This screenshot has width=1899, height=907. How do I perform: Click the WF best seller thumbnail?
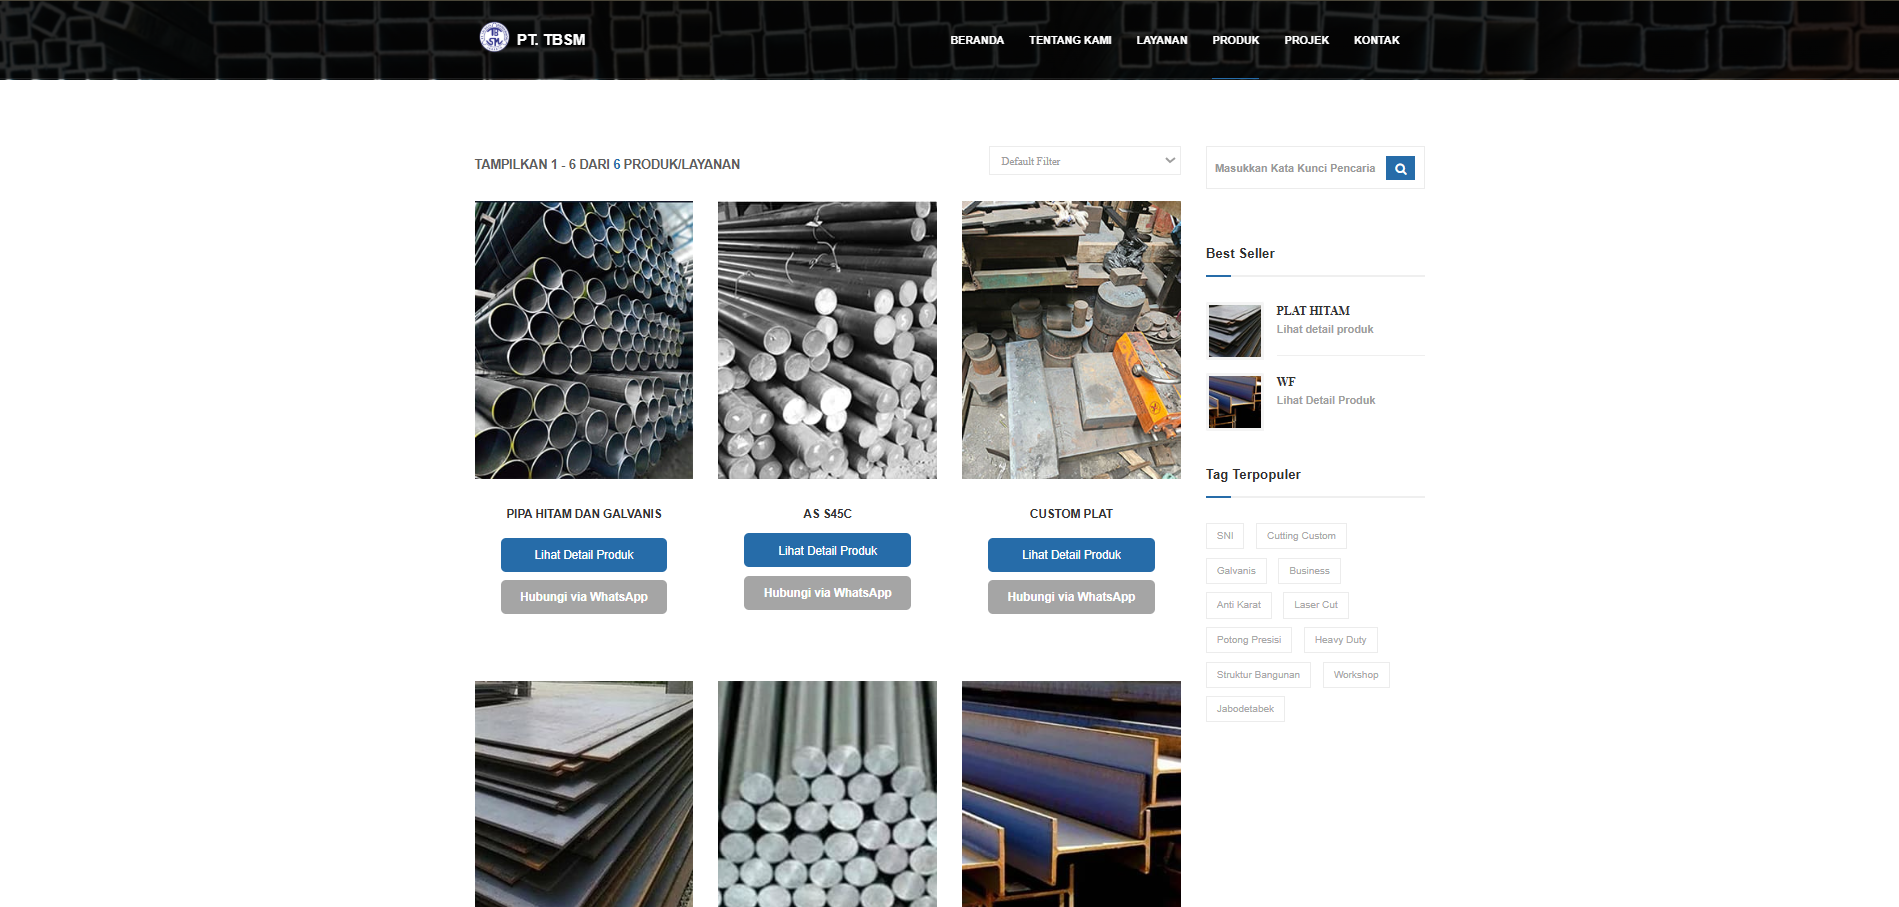pos(1234,402)
